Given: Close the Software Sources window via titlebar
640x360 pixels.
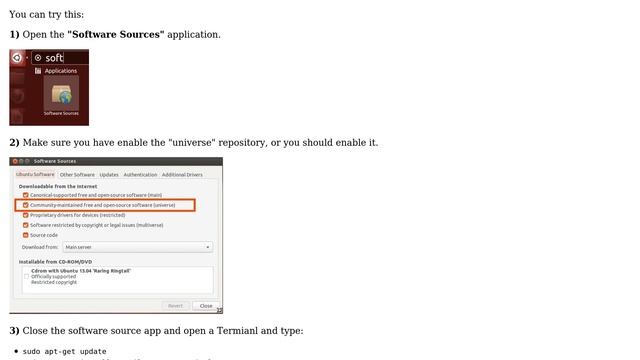Looking at the screenshot, I should [x=15, y=161].
